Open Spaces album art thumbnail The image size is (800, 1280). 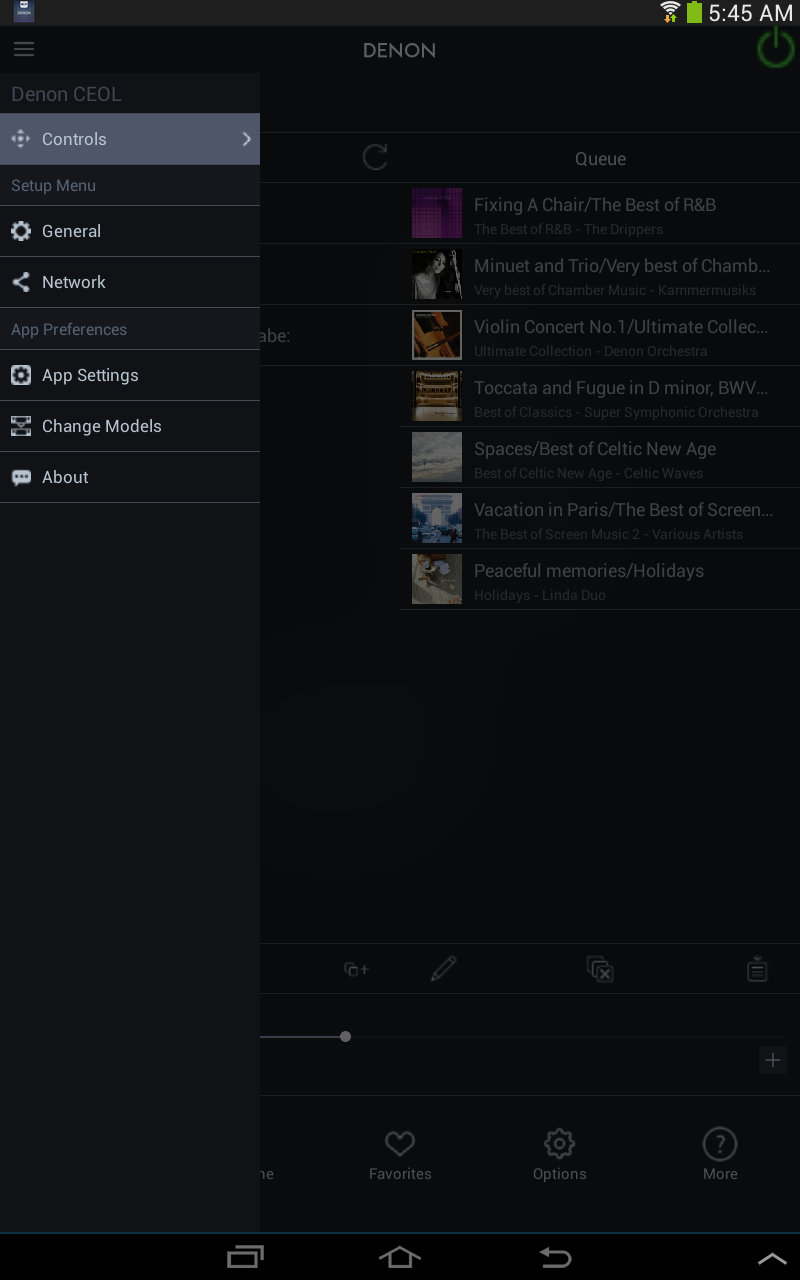[x=437, y=457]
